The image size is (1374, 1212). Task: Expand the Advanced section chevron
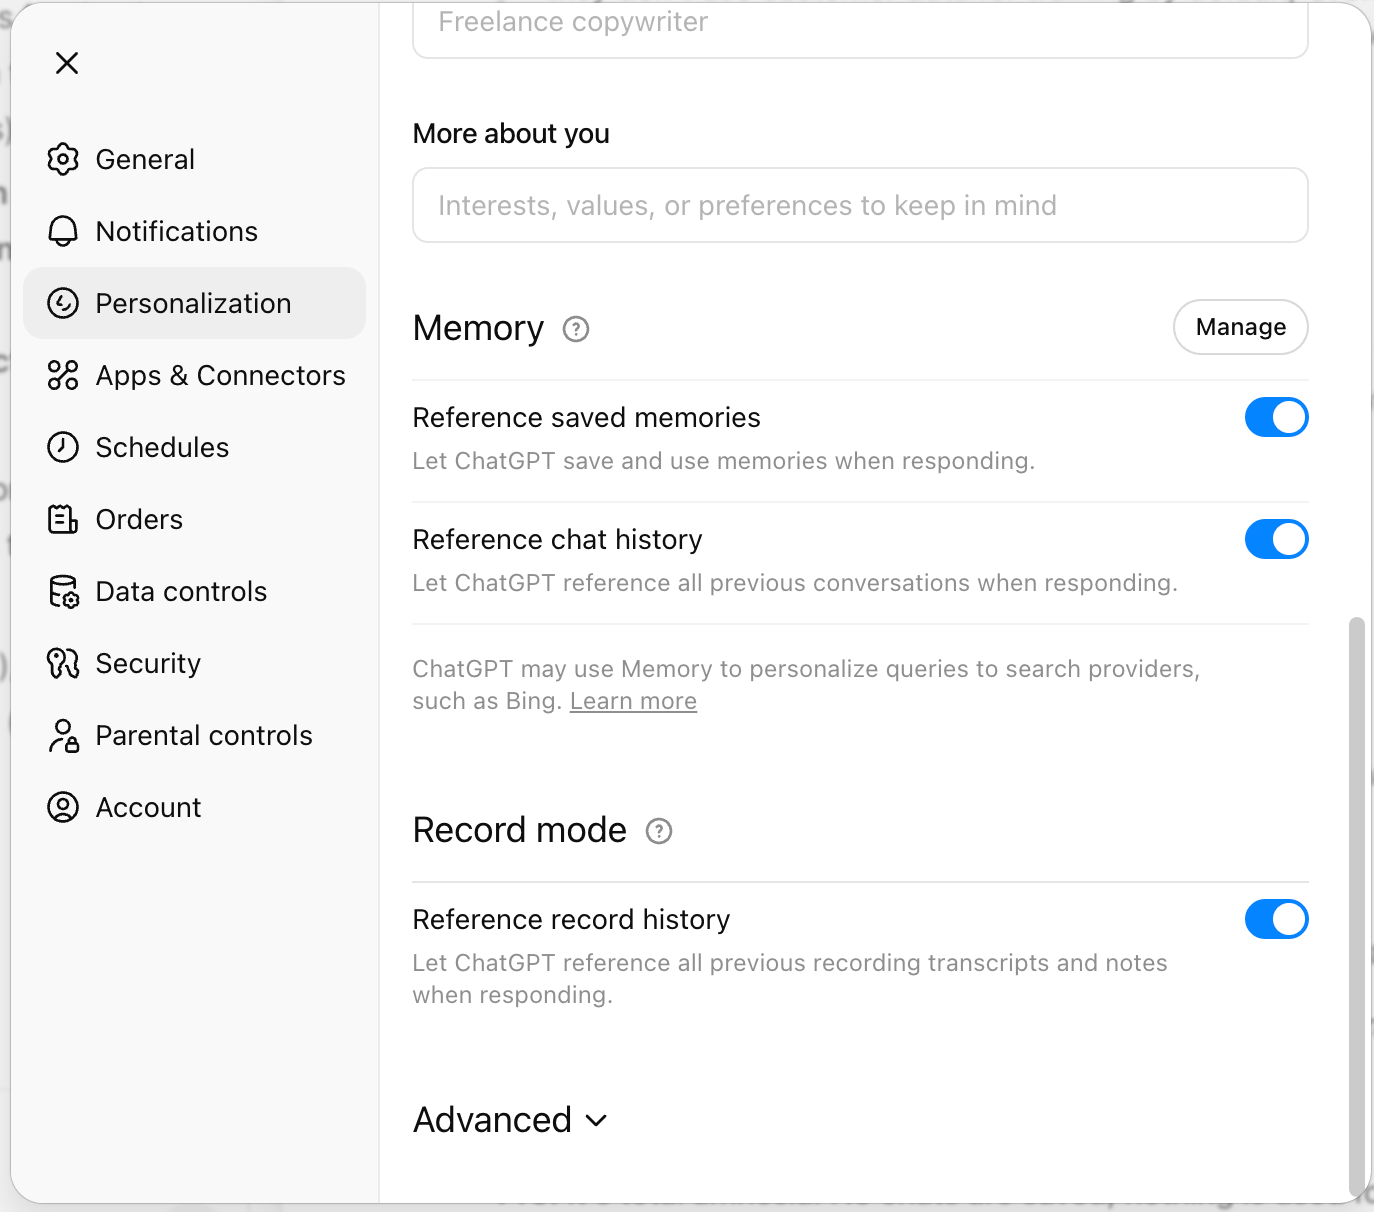click(x=597, y=1121)
